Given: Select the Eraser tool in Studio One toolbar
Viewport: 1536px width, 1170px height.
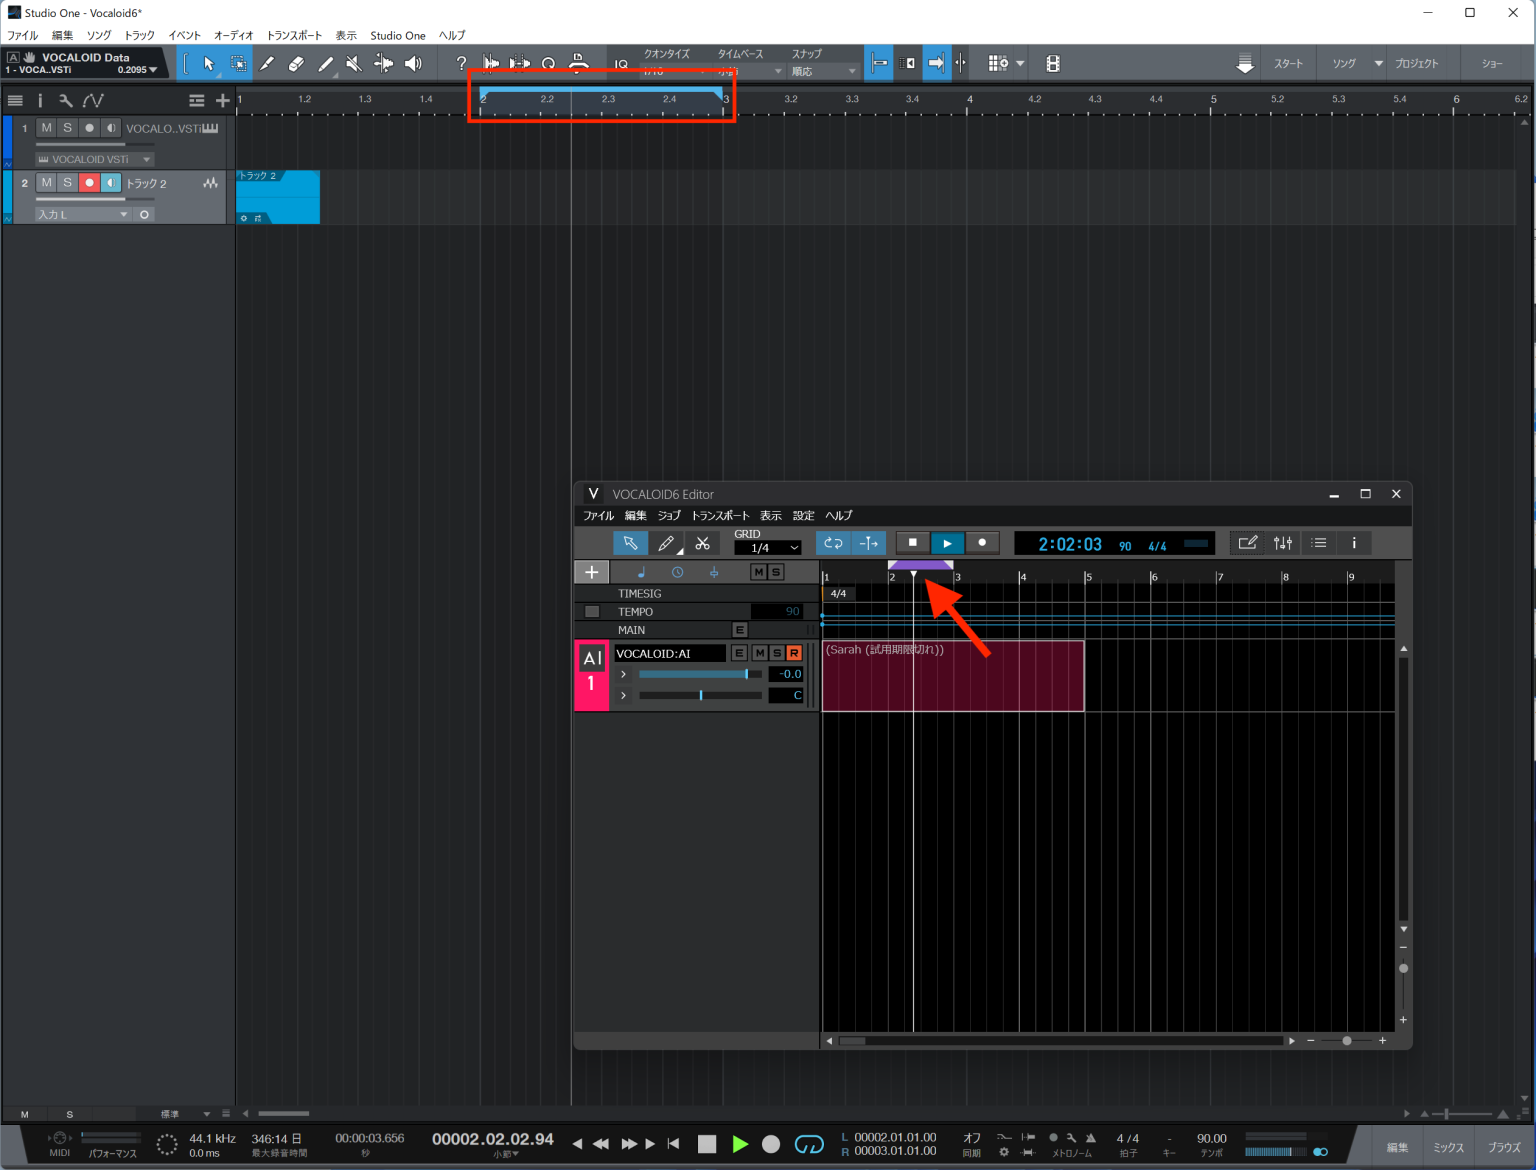Looking at the screenshot, I should 296,63.
